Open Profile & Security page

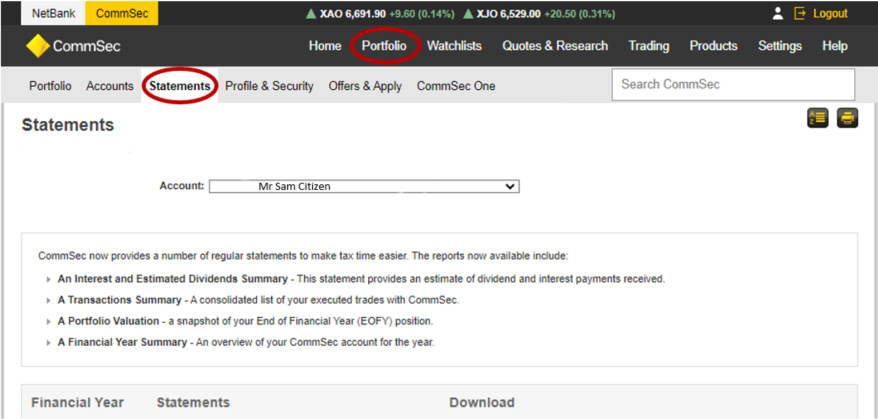(269, 86)
